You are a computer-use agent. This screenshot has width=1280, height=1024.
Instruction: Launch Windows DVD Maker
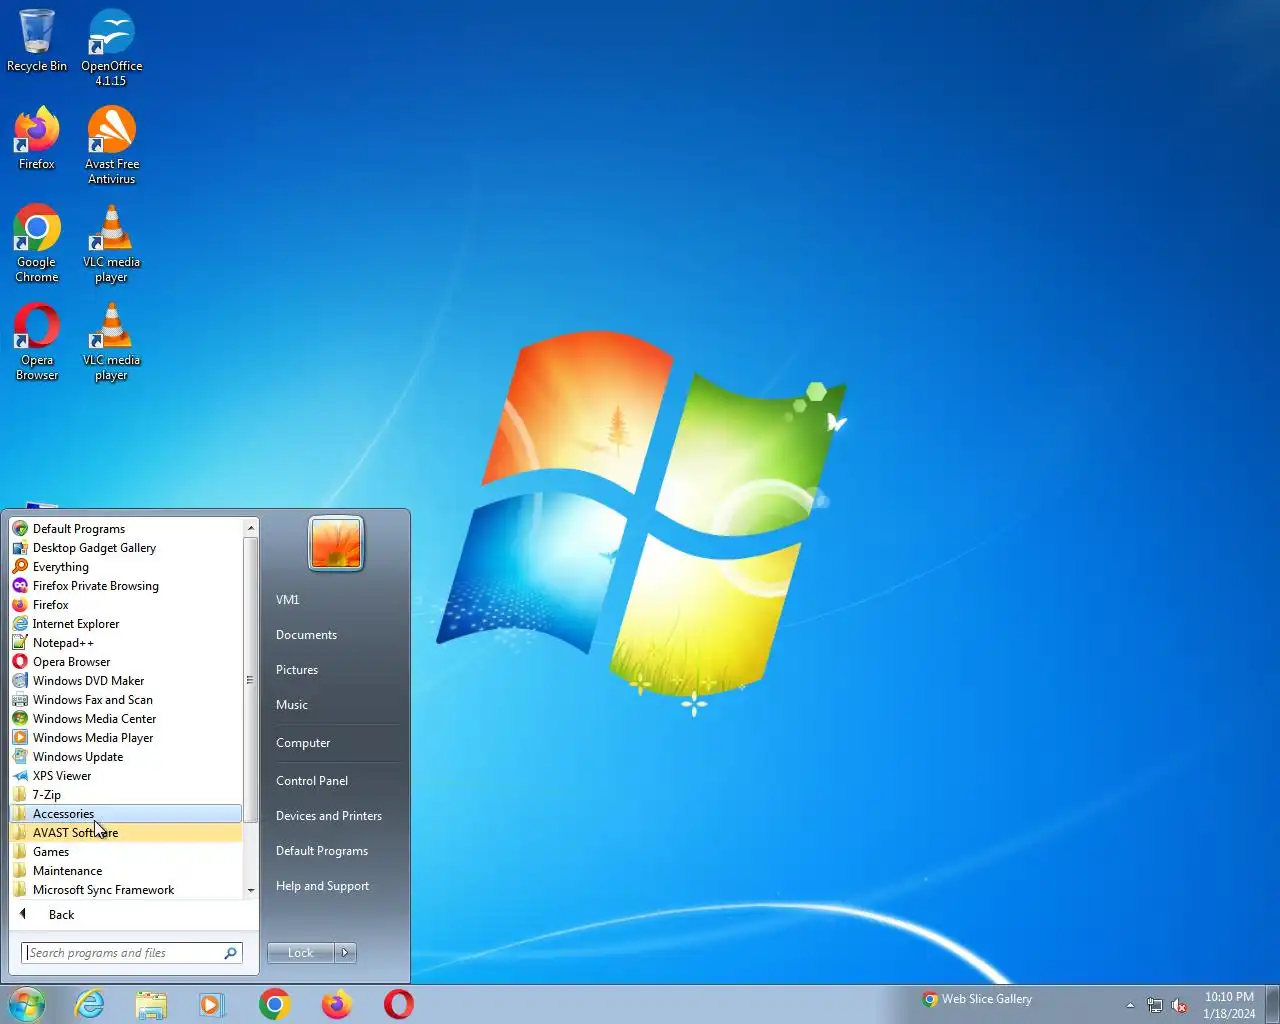point(126,680)
